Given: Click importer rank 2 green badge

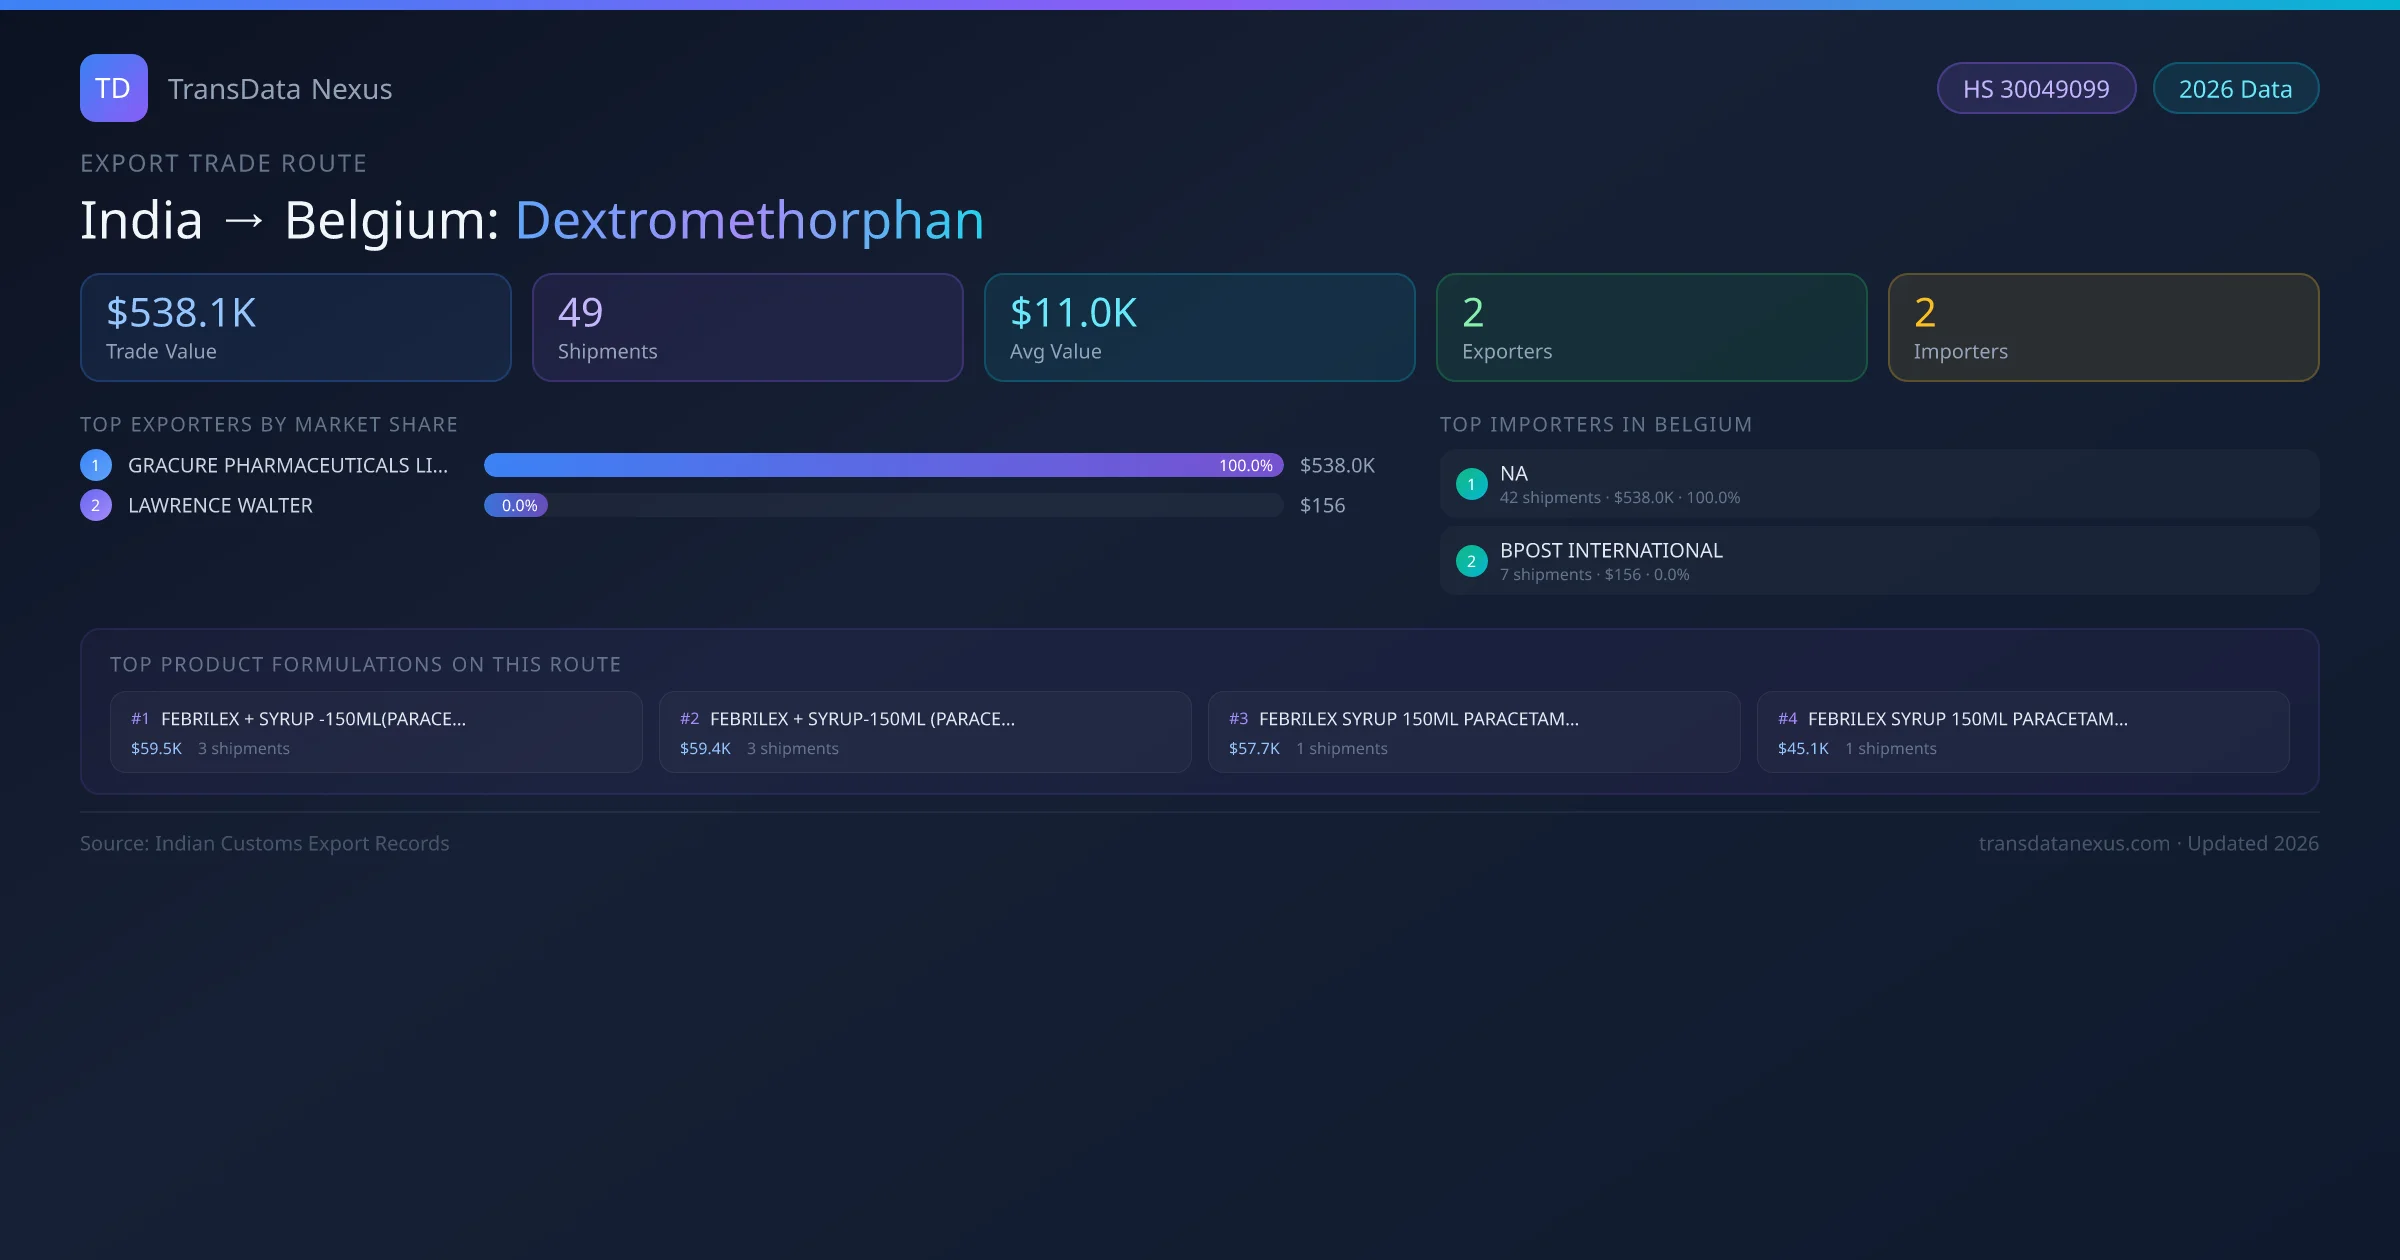Looking at the screenshot, I should 1471,561.
